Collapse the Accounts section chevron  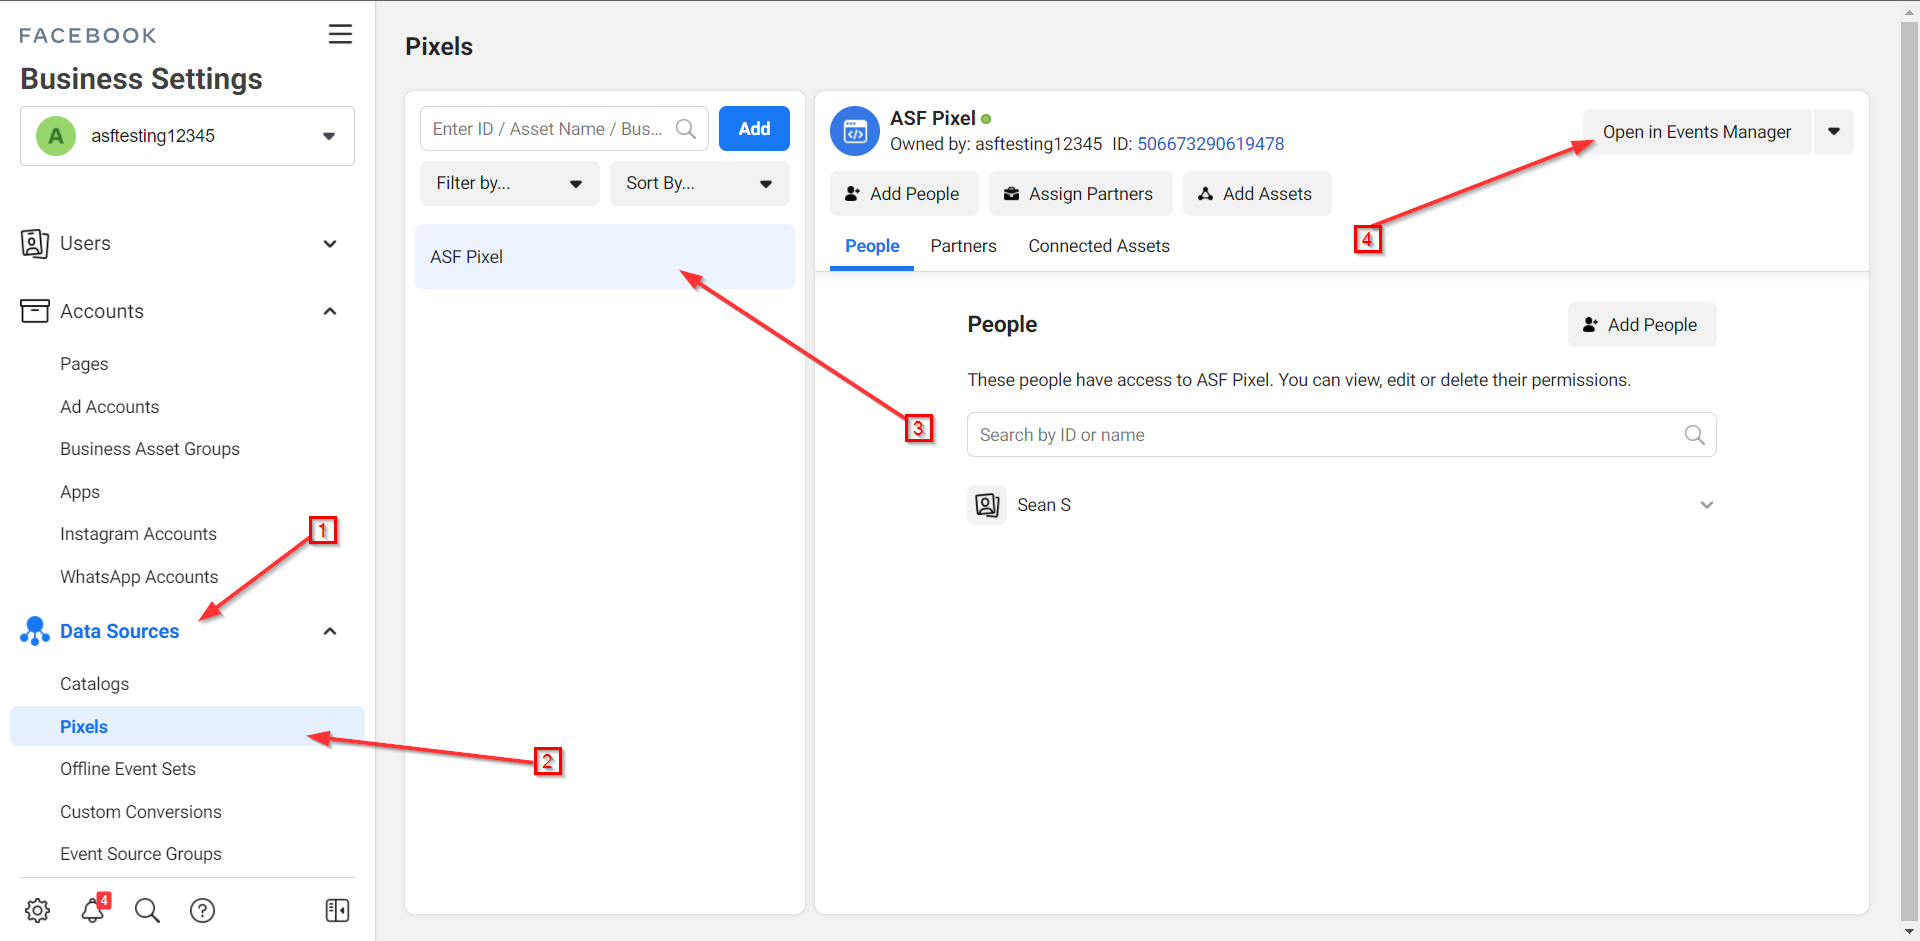pyautogui.click(x=330, y=311)
